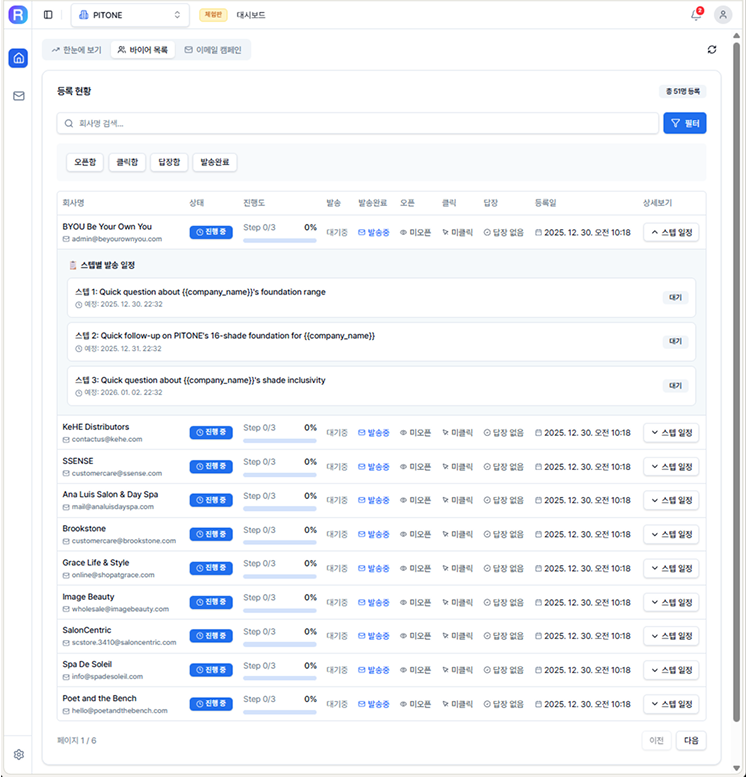The width and height of the screenshot is (746, 778).
Task: Click admin@beyourownyou.com email
Action: point(117,239)
